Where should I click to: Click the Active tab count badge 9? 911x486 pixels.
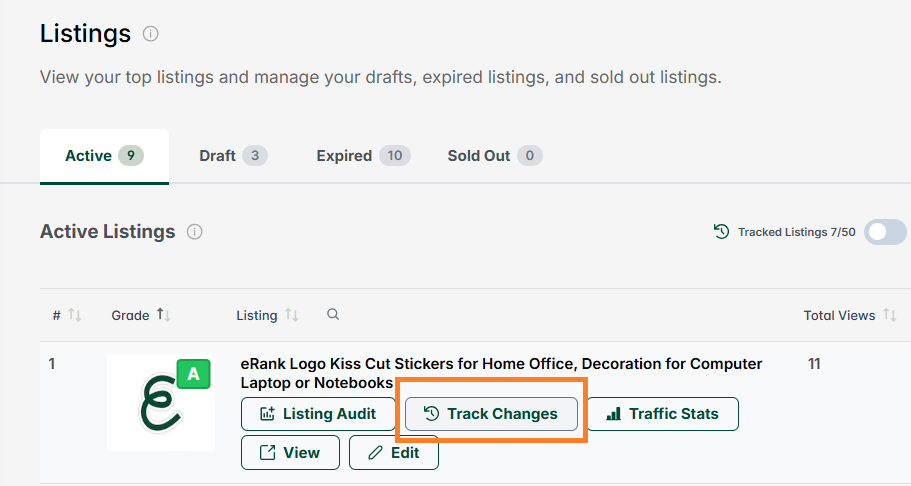[x=131, y=155]
